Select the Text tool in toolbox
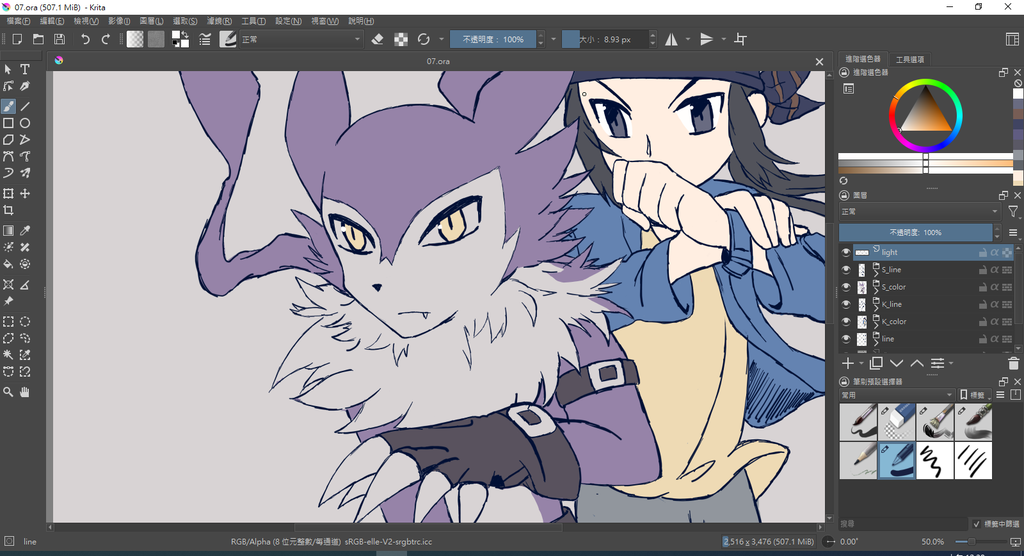This screenshot has width=1024, height=556. [25, 69]
